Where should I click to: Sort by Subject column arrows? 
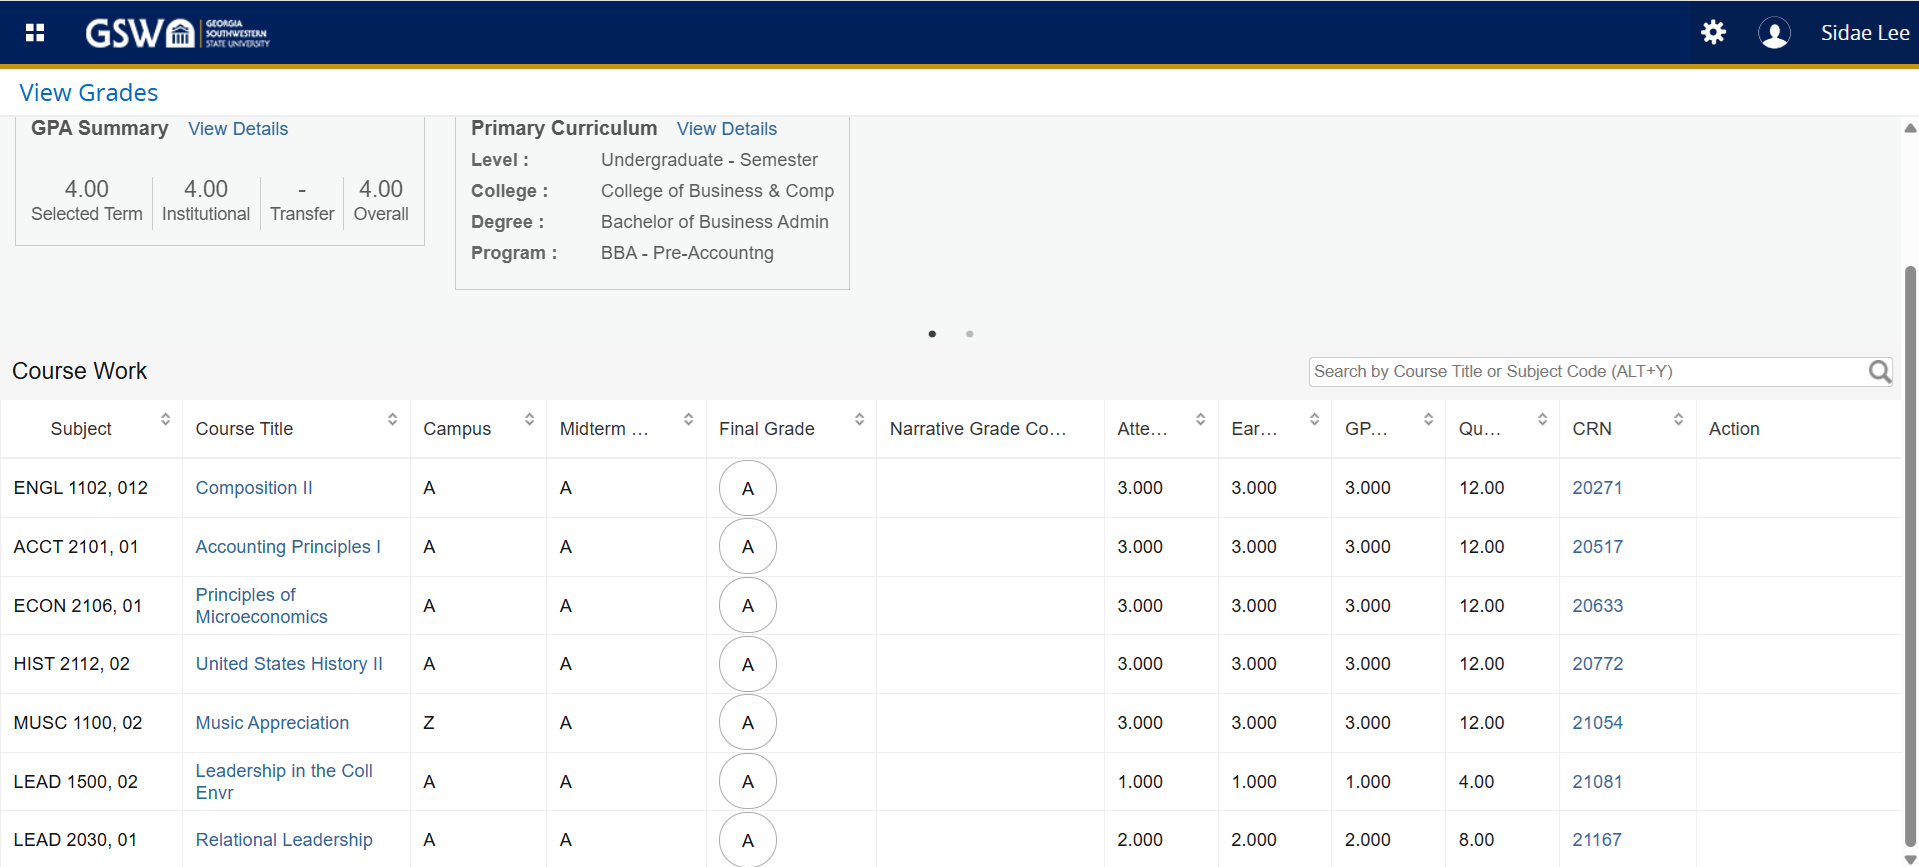tap(166, 420)
